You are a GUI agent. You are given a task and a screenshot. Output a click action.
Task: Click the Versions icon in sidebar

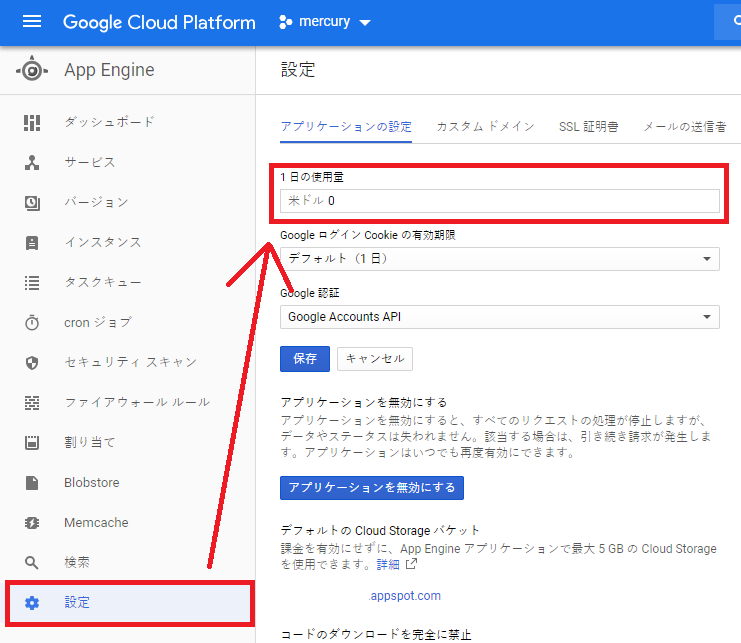click(32, 202)
